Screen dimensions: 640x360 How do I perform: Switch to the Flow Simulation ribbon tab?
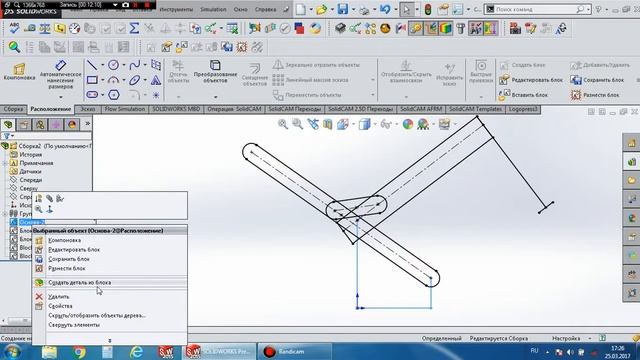click(124, 109)
